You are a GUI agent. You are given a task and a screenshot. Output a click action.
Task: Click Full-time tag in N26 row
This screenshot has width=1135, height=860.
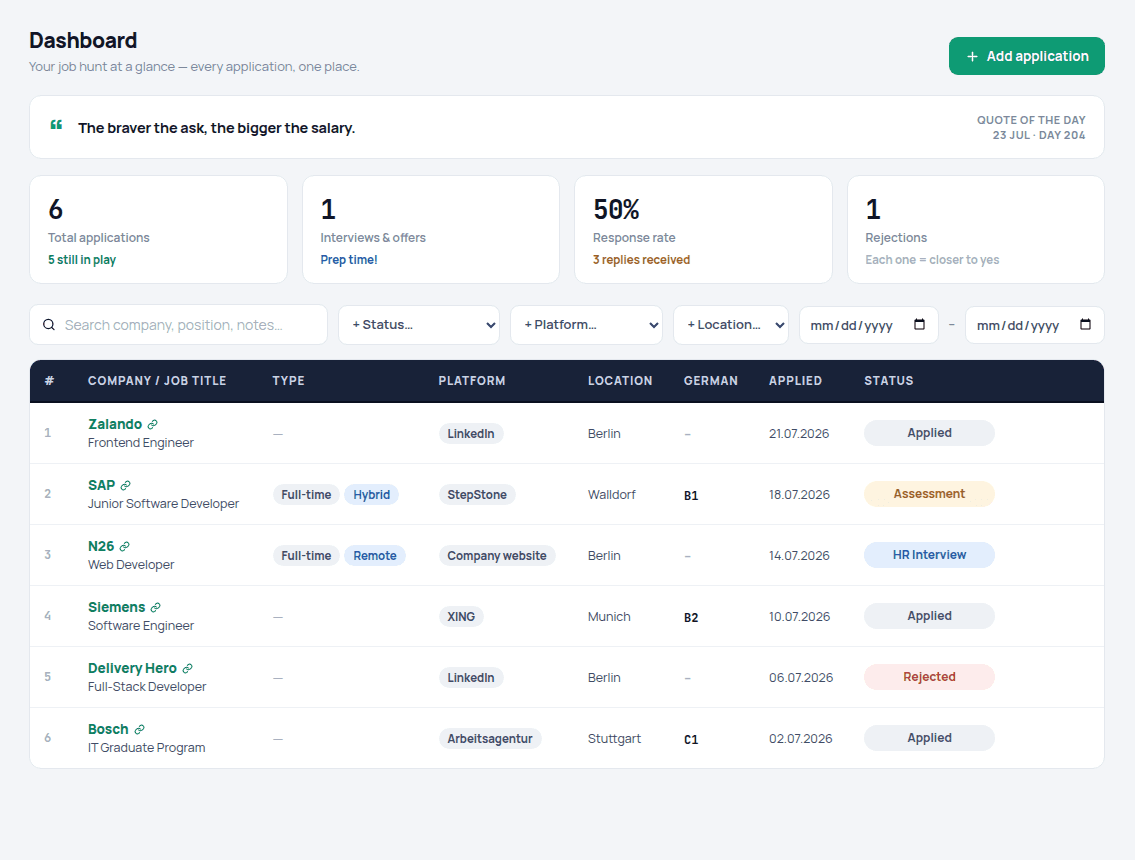[306, 555]
